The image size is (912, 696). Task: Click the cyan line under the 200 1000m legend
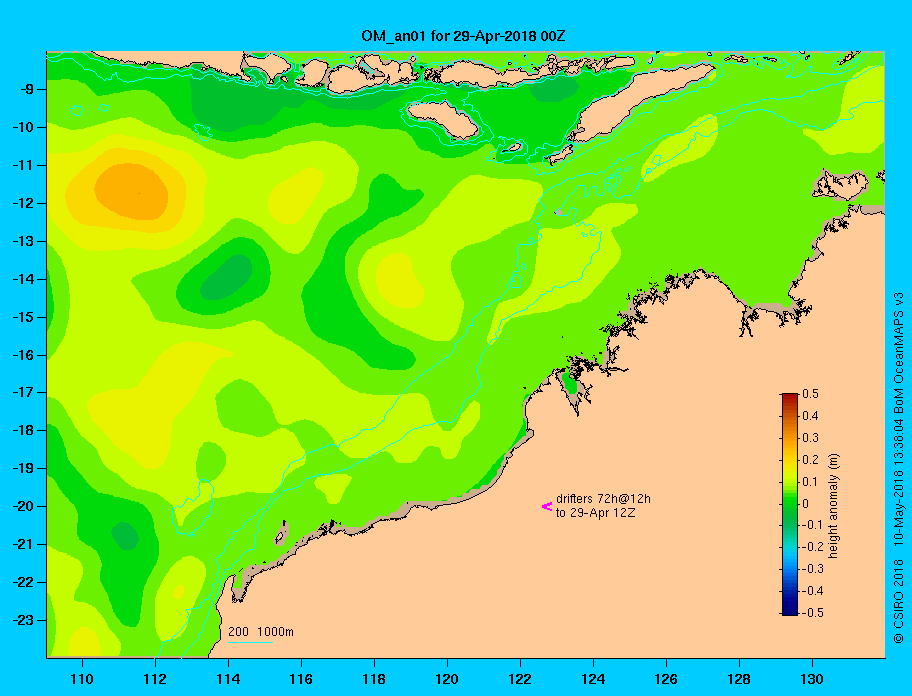pos(250,642)
